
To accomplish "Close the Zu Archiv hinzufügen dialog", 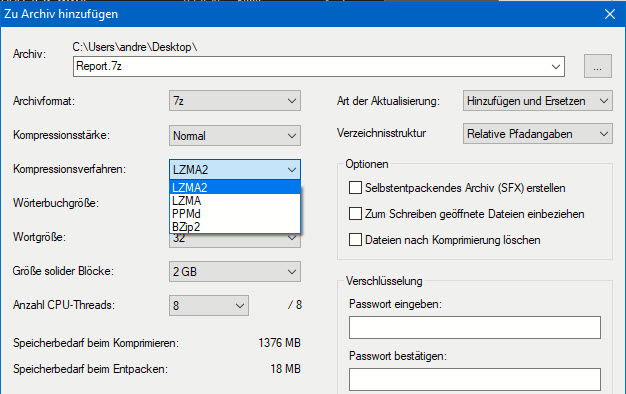I will [x=610, y=14].
